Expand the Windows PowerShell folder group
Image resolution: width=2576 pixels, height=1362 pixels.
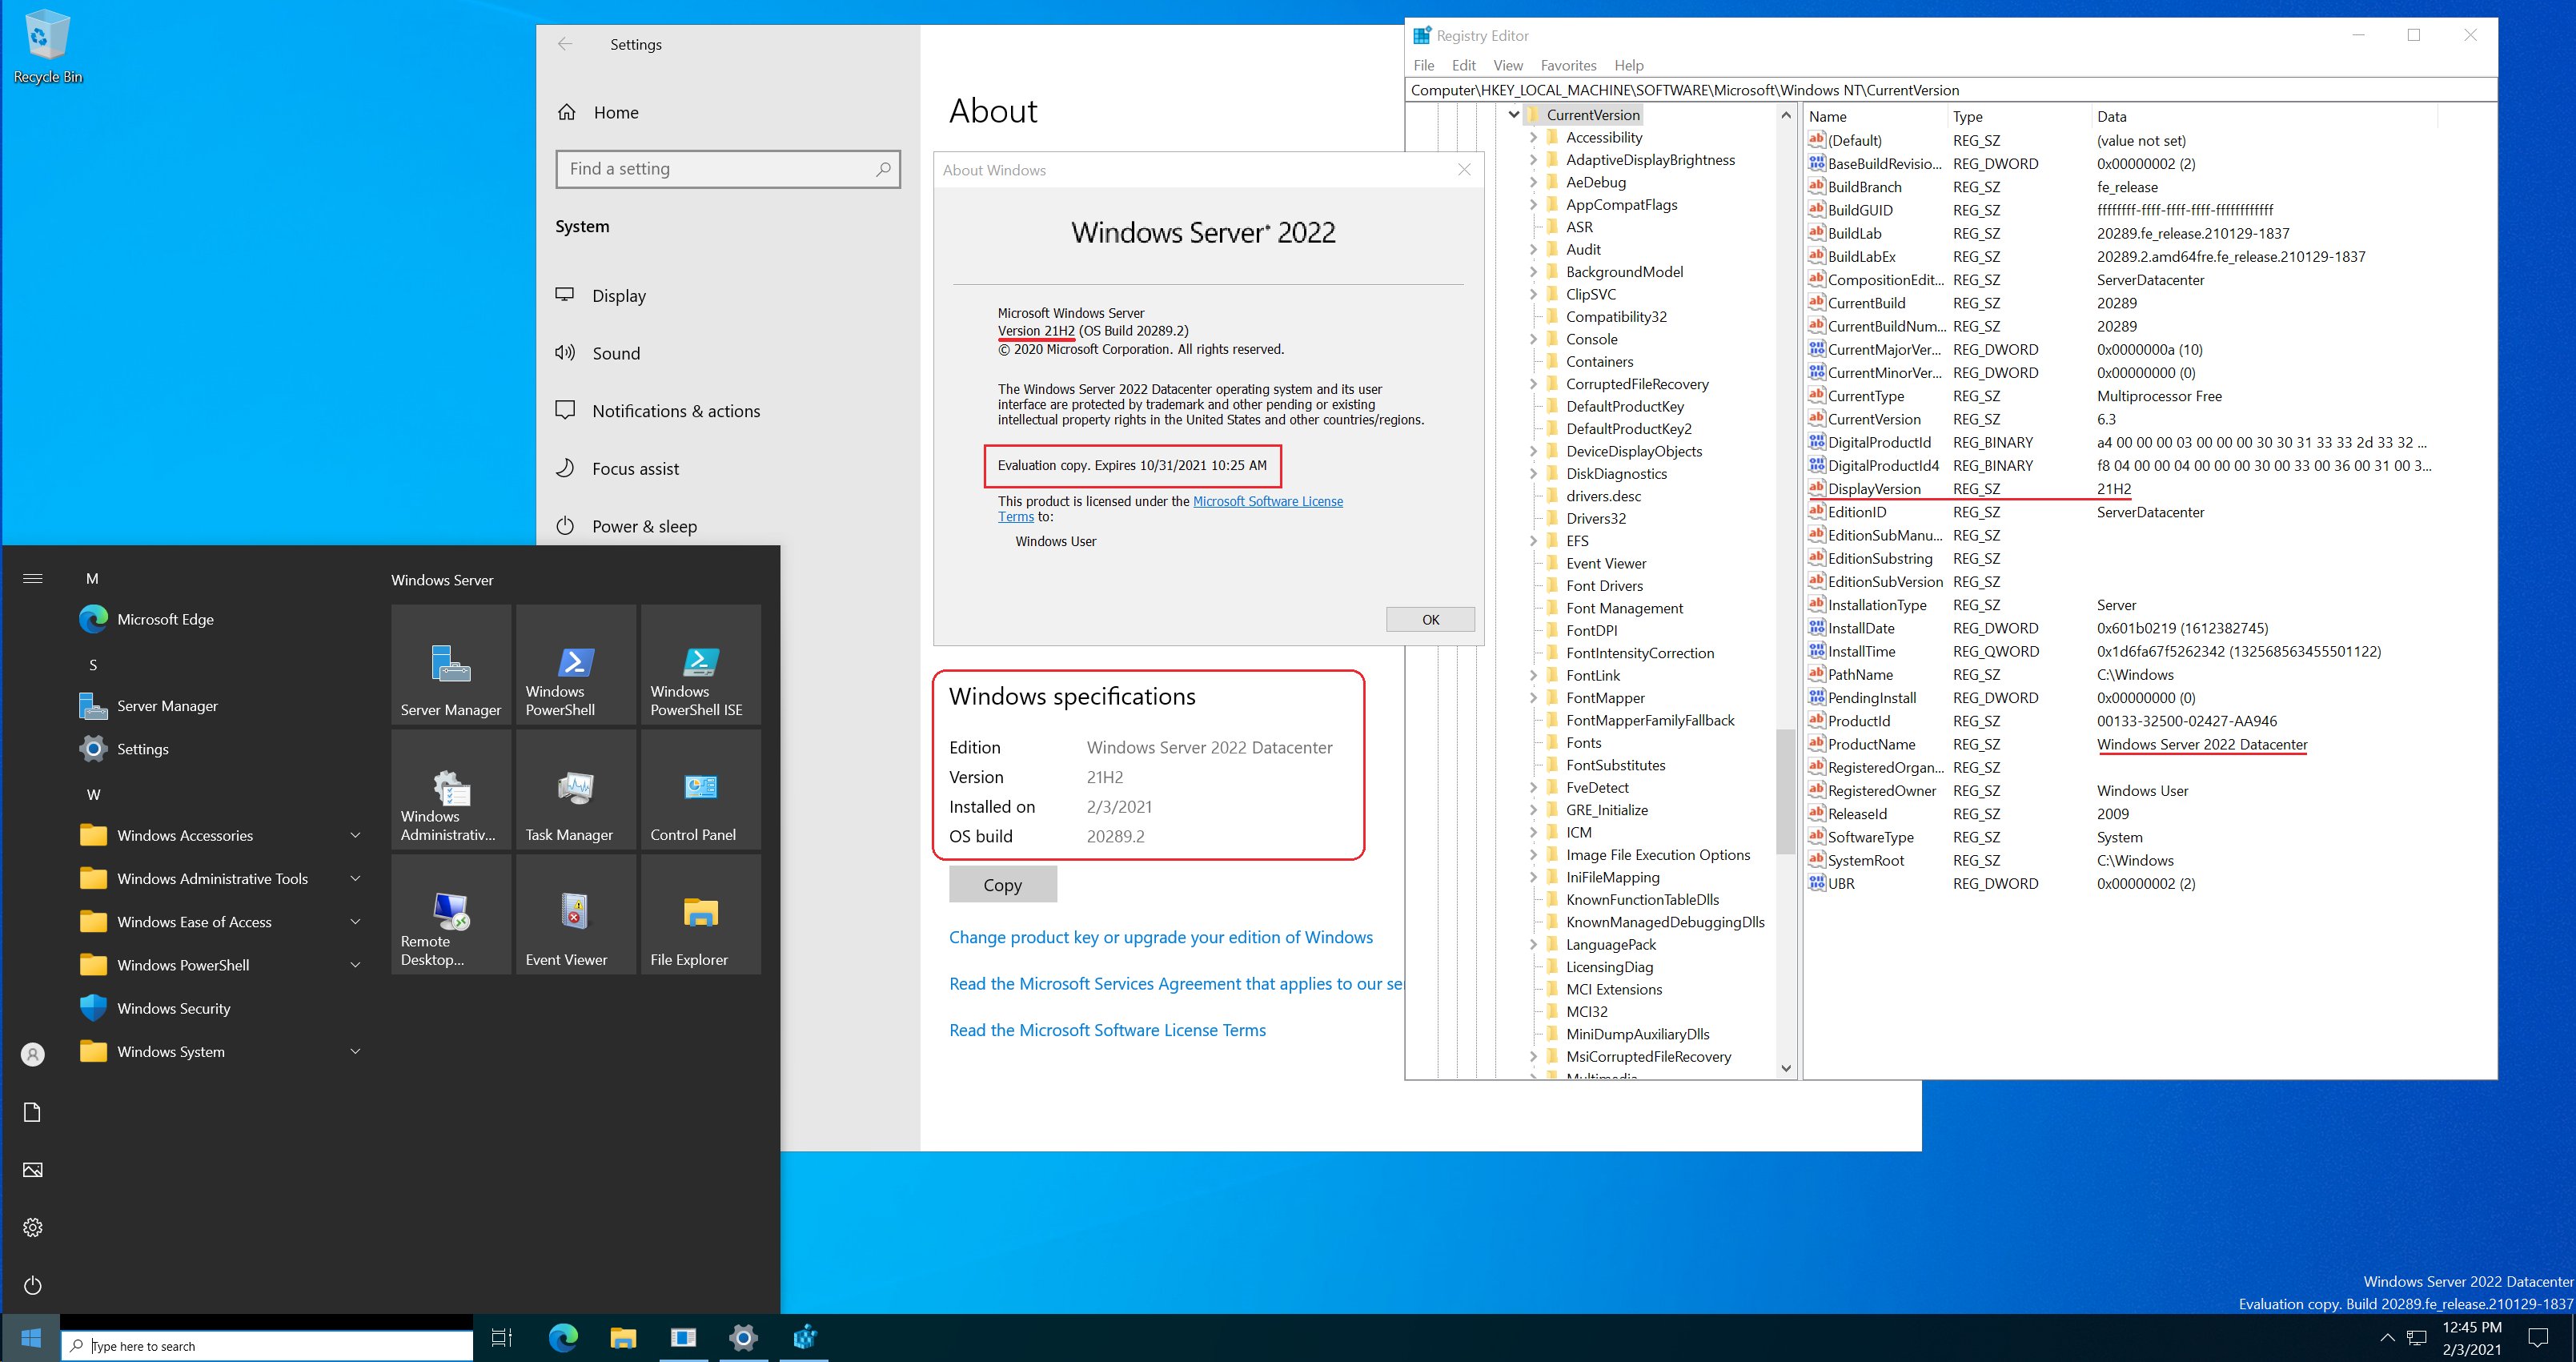click(x=183, y=965)
